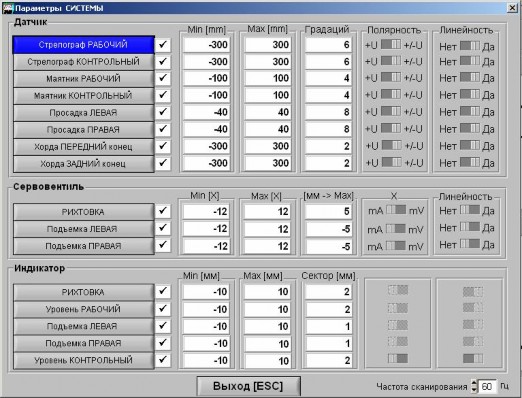Toggle the indicator РИХТОВКА checkbox
This screenshot has height=398, width=522.
click(x=163, y=292)
